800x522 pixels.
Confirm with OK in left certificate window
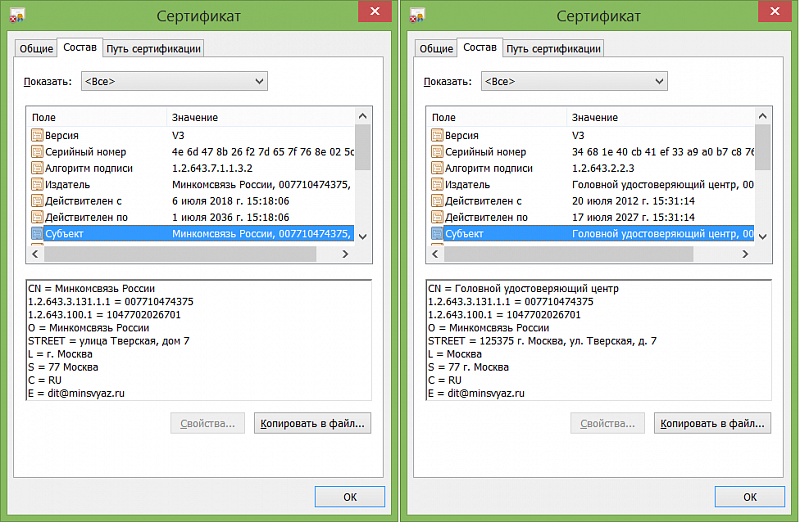349,496
